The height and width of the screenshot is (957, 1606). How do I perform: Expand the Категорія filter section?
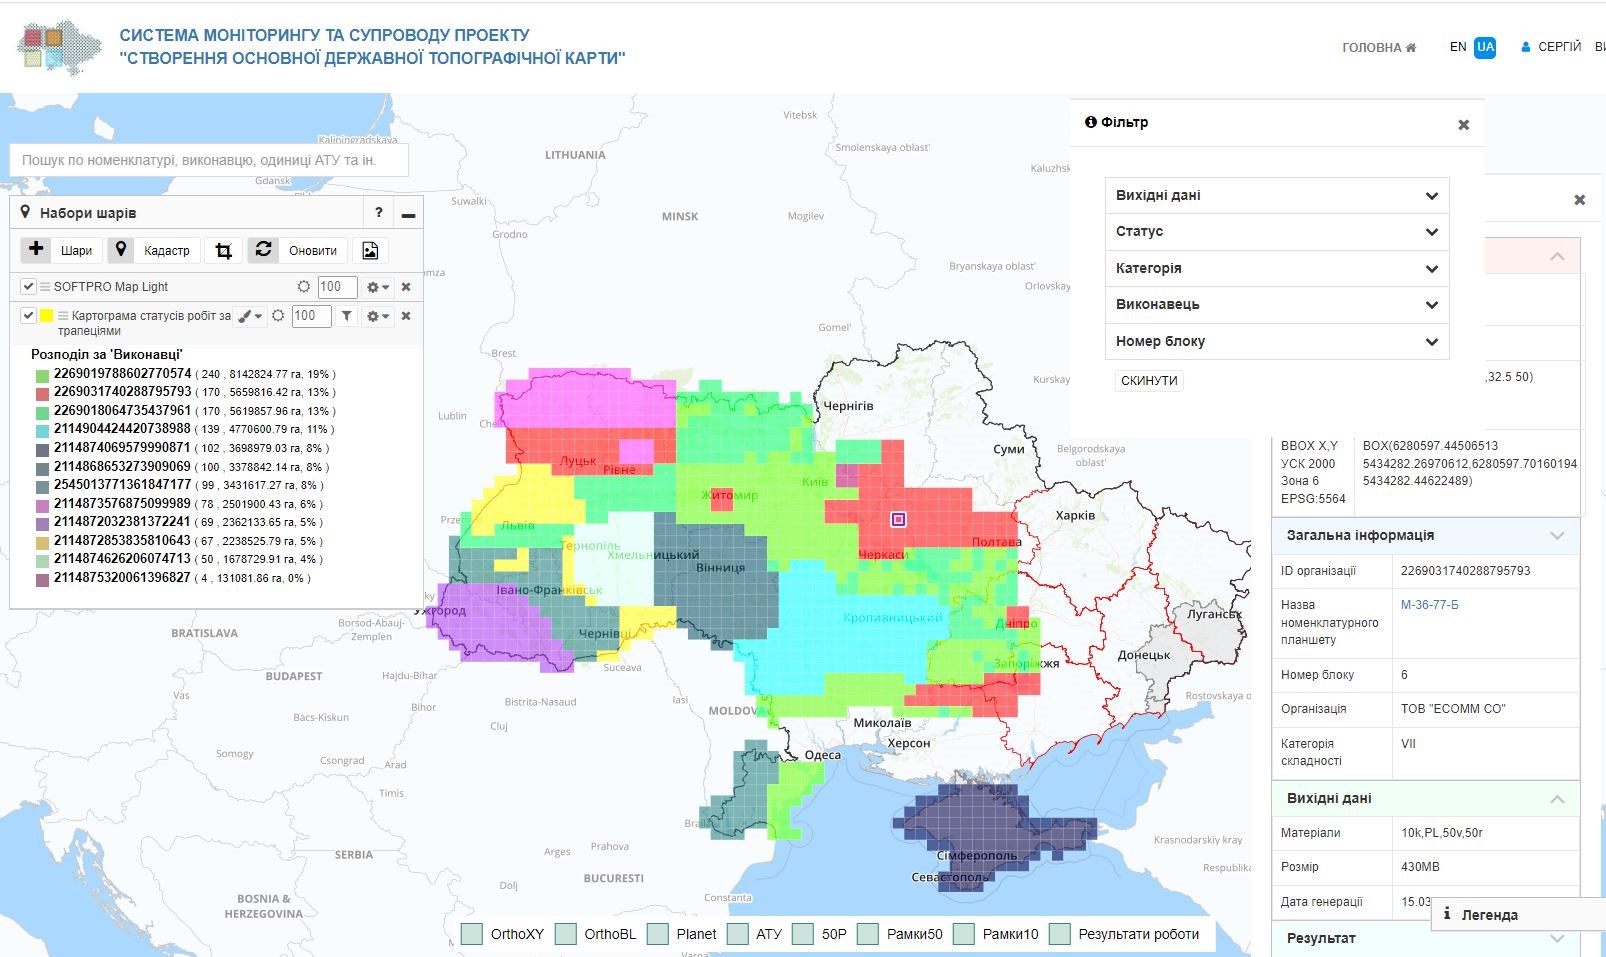point(1277,268)
